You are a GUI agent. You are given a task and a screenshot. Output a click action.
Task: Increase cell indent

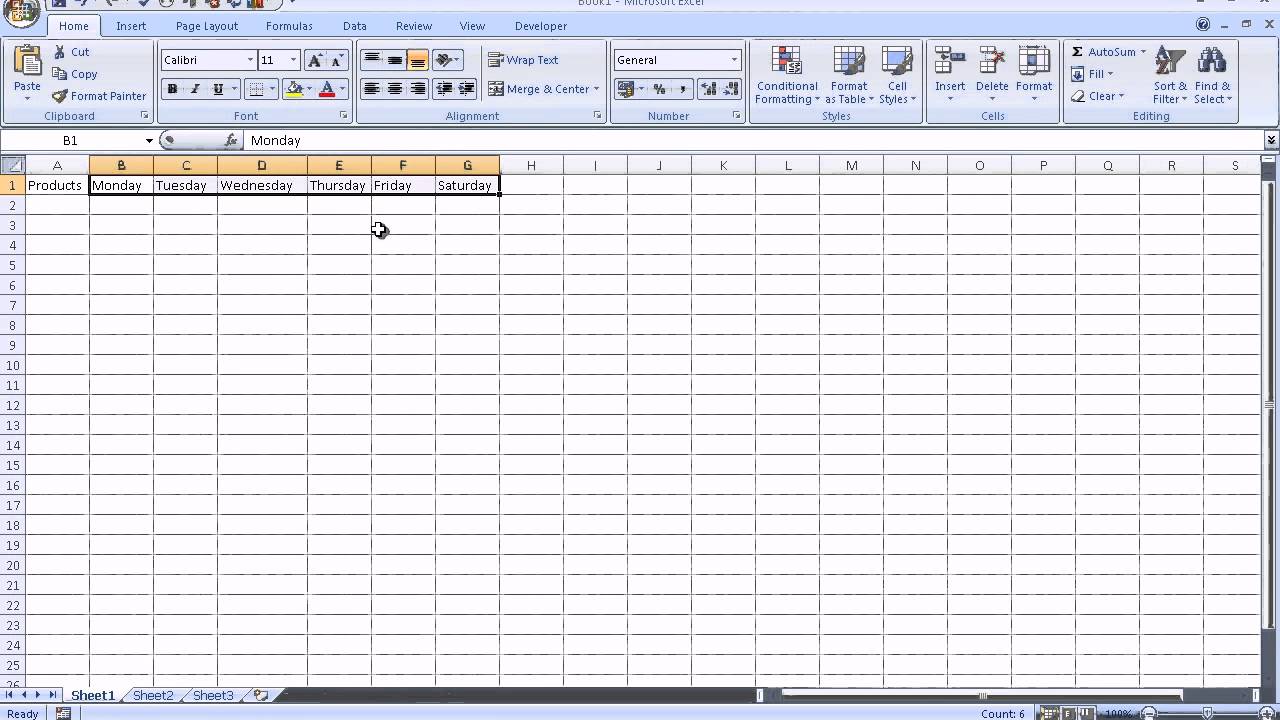point(466,89)
